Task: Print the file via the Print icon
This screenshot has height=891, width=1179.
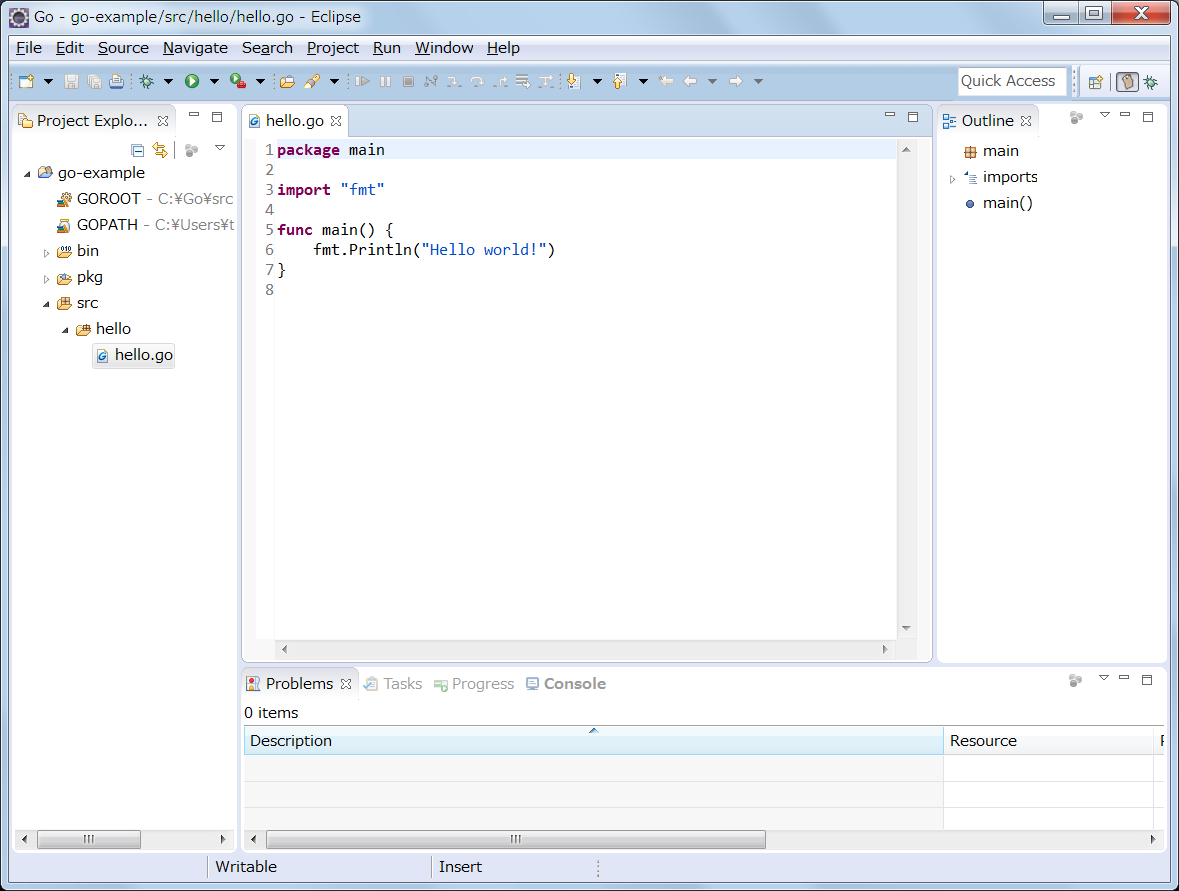Action: coord(116,80)
